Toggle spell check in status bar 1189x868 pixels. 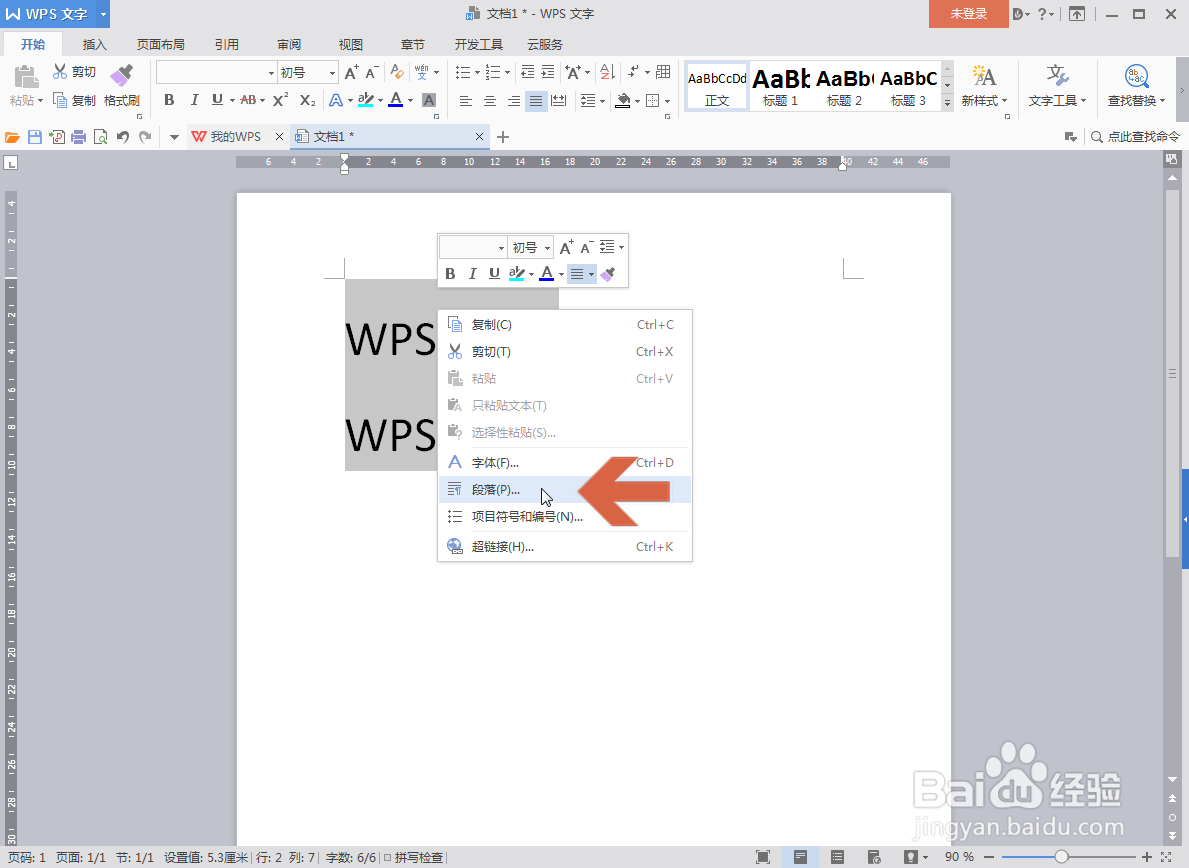point(413,857)
